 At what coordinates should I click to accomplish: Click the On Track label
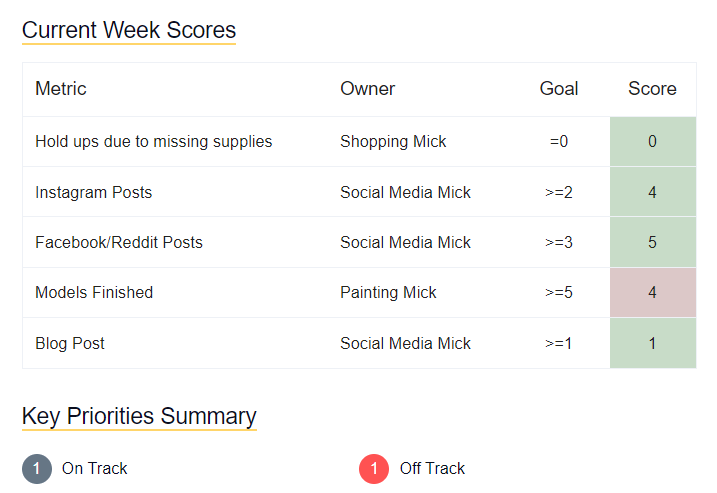[x=95, y=468]
